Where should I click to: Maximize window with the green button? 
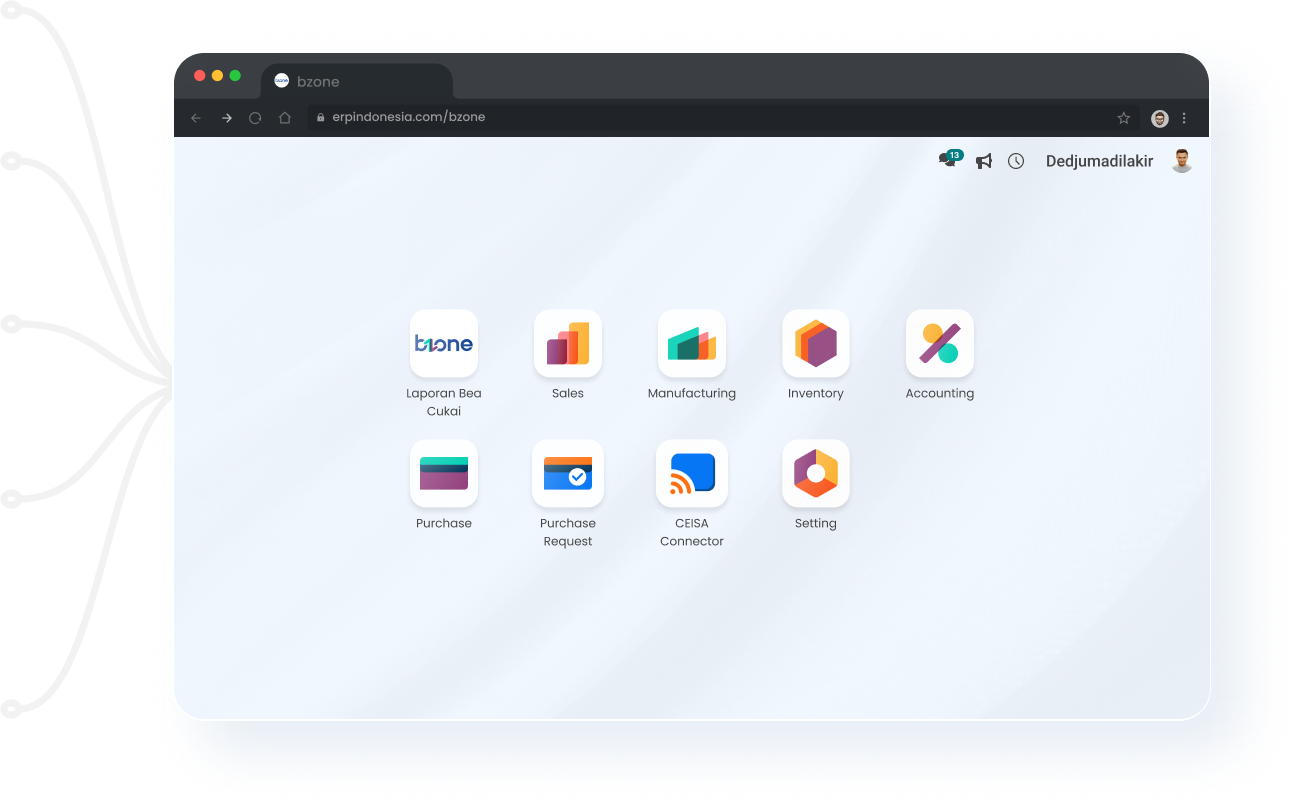click(x=236, y=75)
